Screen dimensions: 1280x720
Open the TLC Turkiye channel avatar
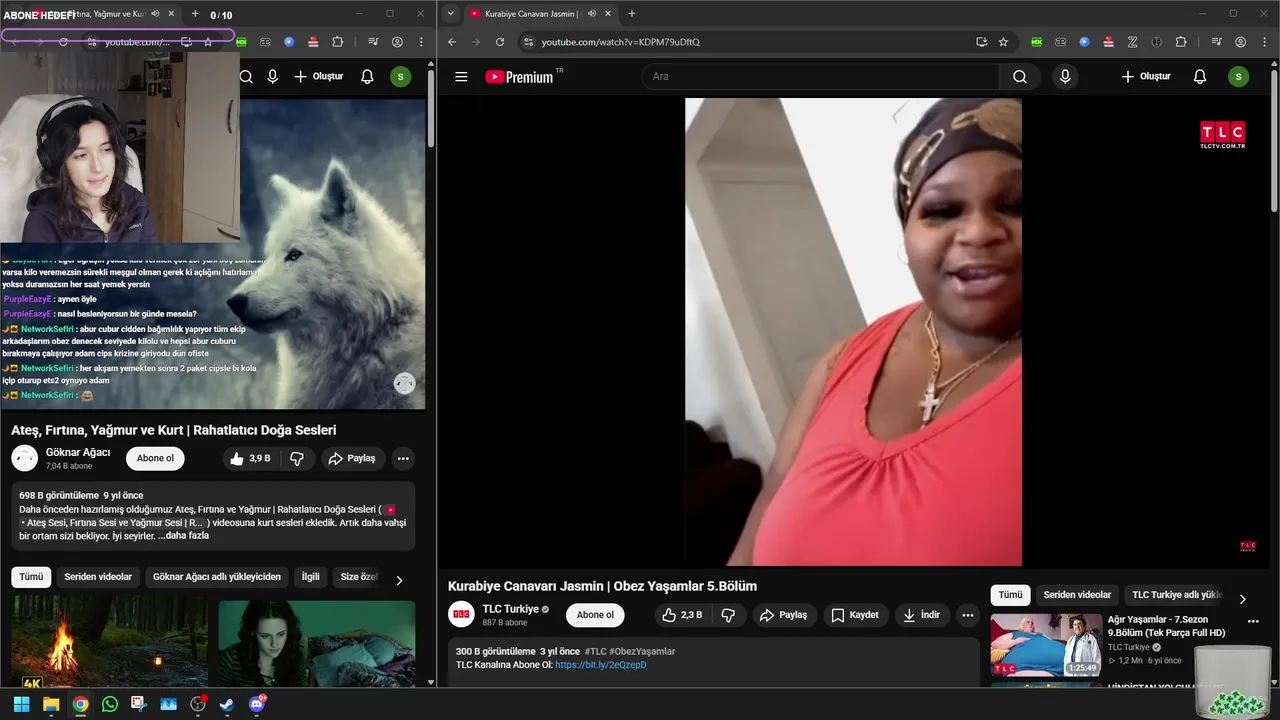[461, 615]
